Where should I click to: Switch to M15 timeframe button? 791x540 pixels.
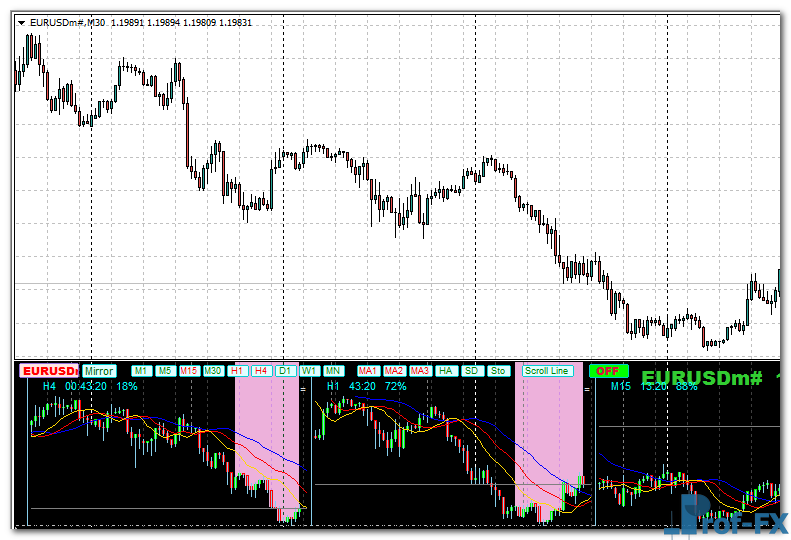pyautogui.click(x=189, y=371)
